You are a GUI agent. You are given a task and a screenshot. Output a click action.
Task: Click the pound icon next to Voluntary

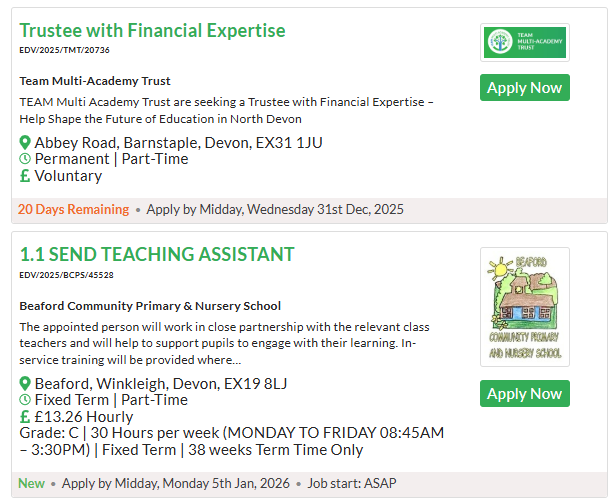(x=25, y=176)
